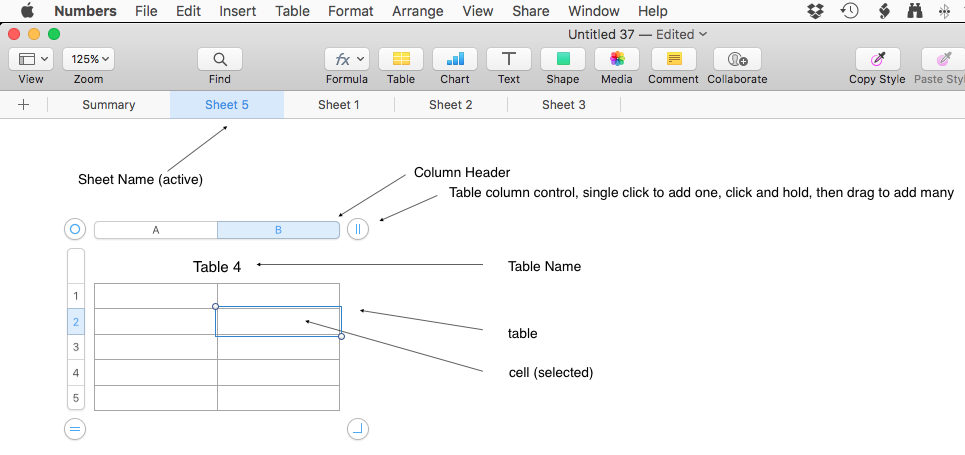Open the Format menu

point(351,11)
